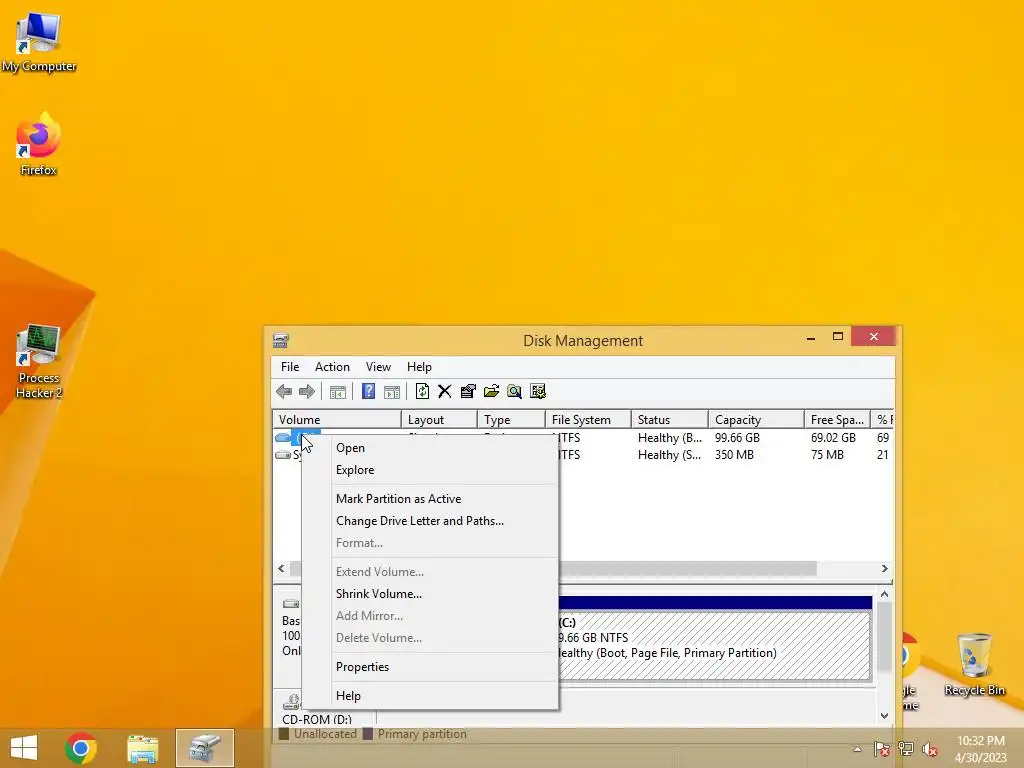Toggle the Show/Hide Console Tree toolbar icon

coord(338,392)
